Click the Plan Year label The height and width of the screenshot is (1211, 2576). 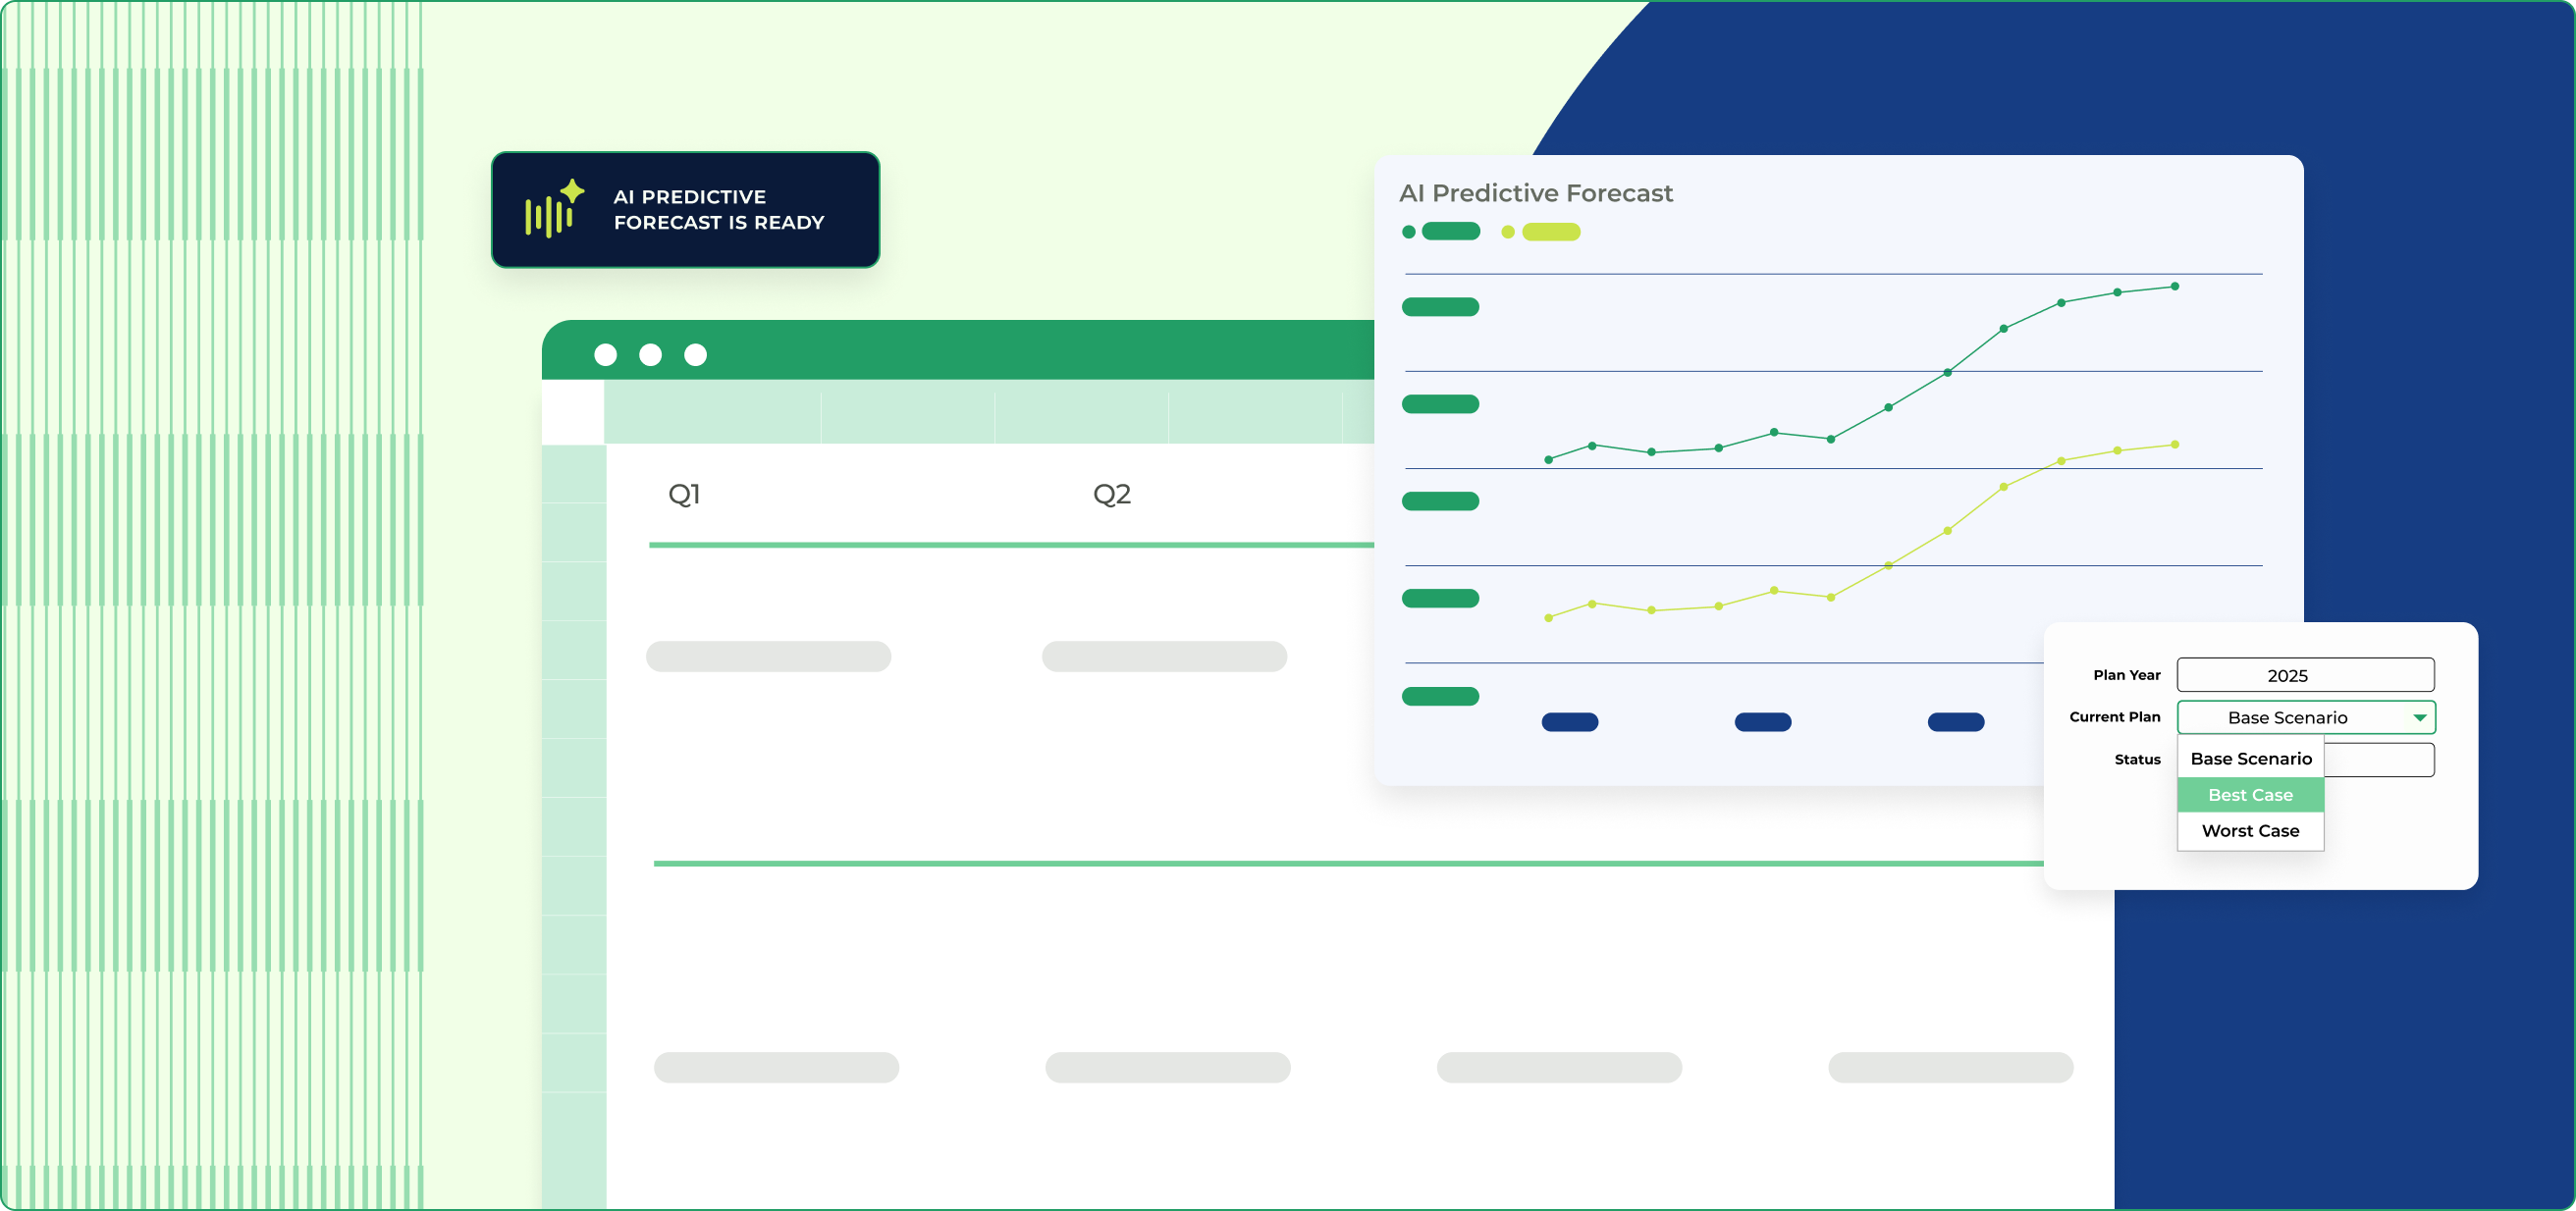(2126, 675)
